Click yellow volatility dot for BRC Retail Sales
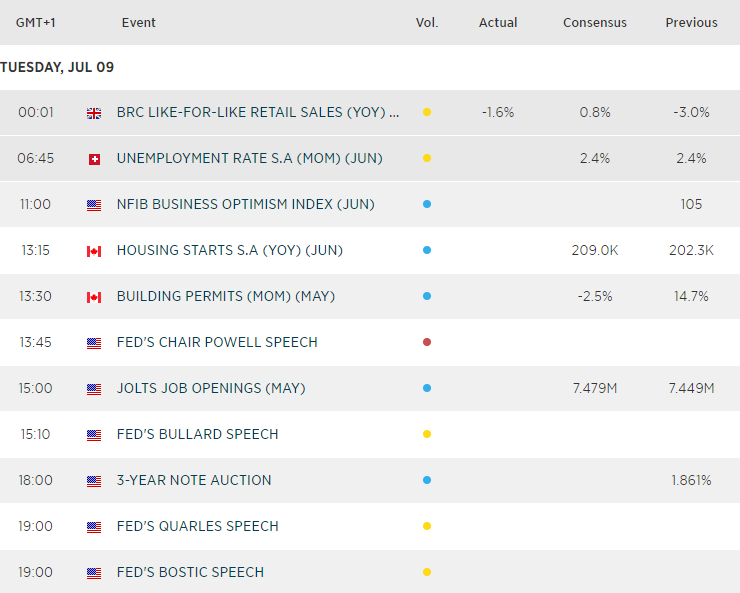Image resolution: width=740 pixels, height=593 pixels. [427, 112]
